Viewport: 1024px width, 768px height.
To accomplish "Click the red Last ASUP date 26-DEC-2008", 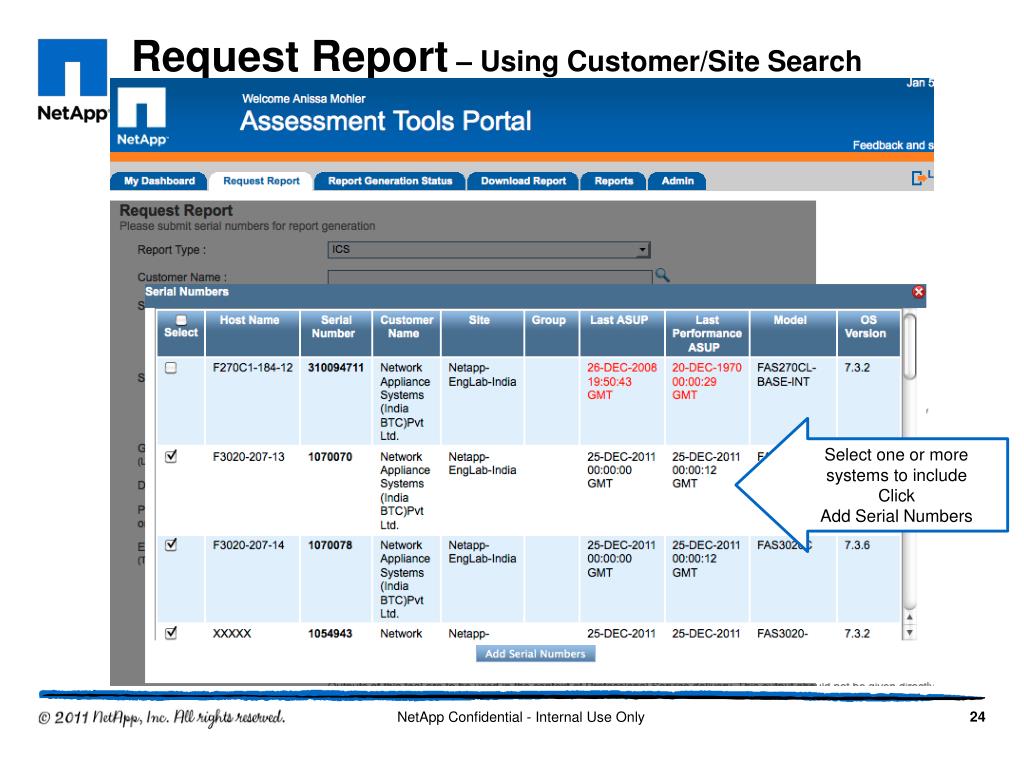I will coord(622,368).
